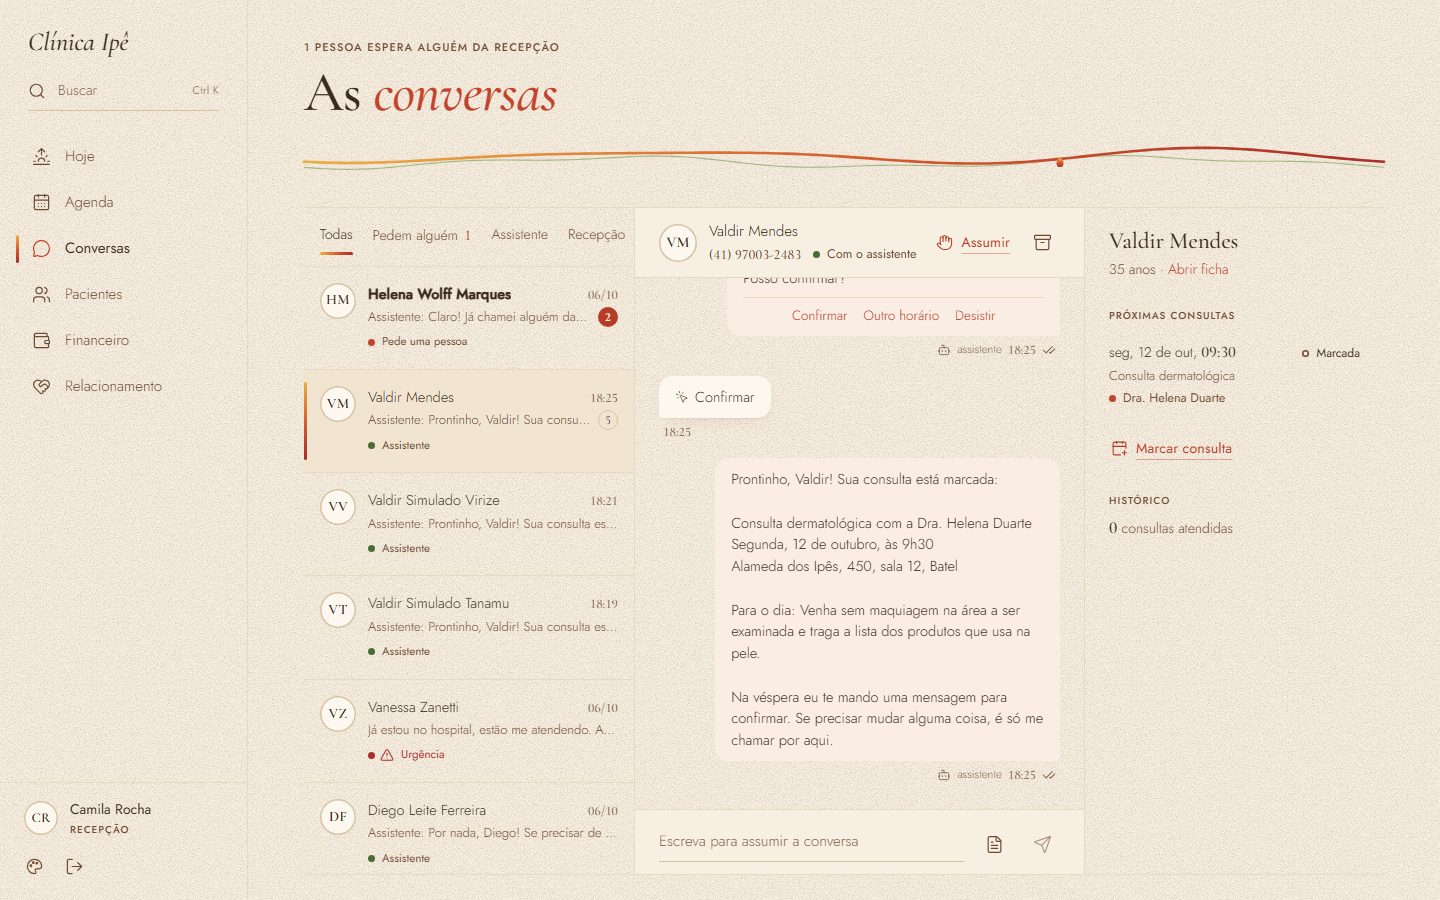Click the phone number (41) 97003-2483
Viewport: 1440px width, 900px height.
pyautogui.click(x=755, y=254)
